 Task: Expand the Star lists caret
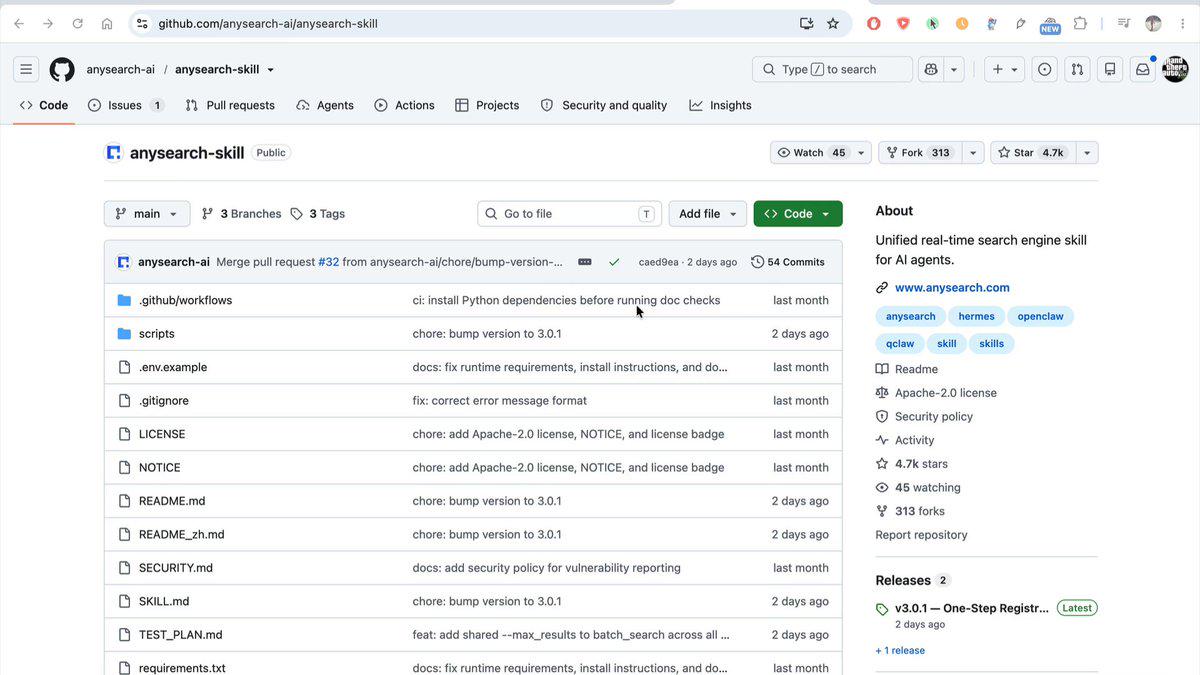click(1087, 153)
